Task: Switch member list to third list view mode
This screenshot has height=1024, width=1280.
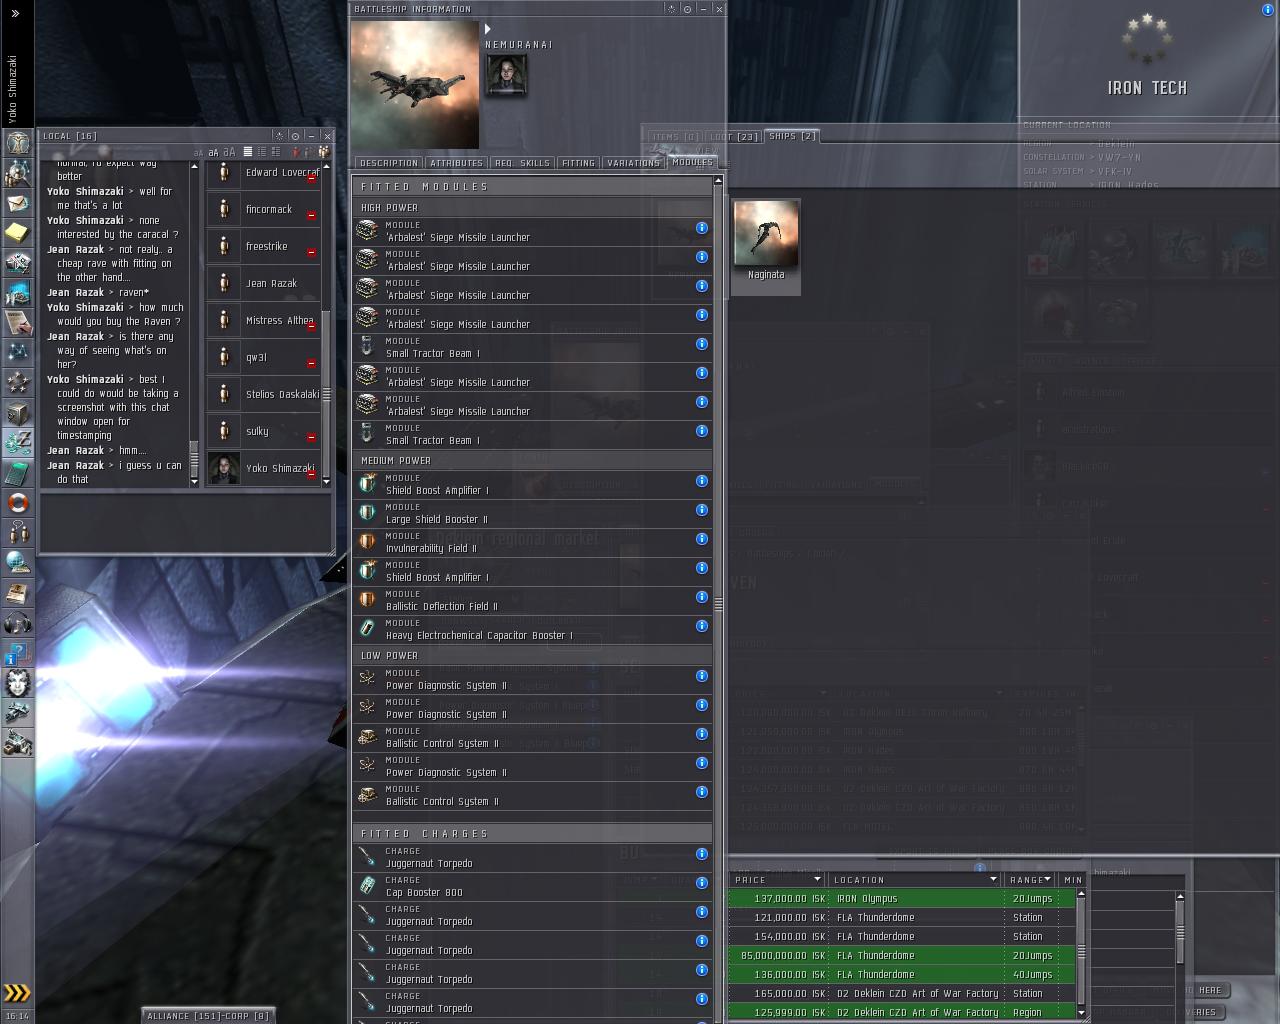Action: tap(275, 152)
